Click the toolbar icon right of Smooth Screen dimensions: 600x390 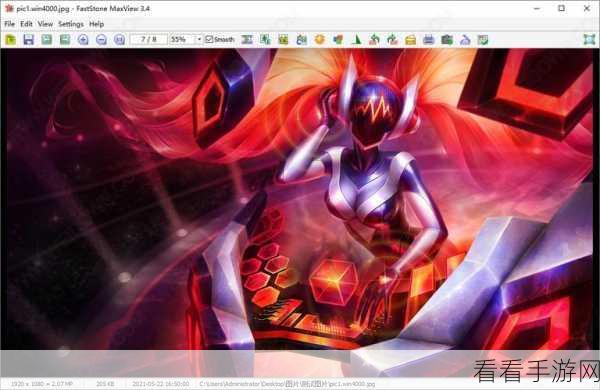[247, 39]
